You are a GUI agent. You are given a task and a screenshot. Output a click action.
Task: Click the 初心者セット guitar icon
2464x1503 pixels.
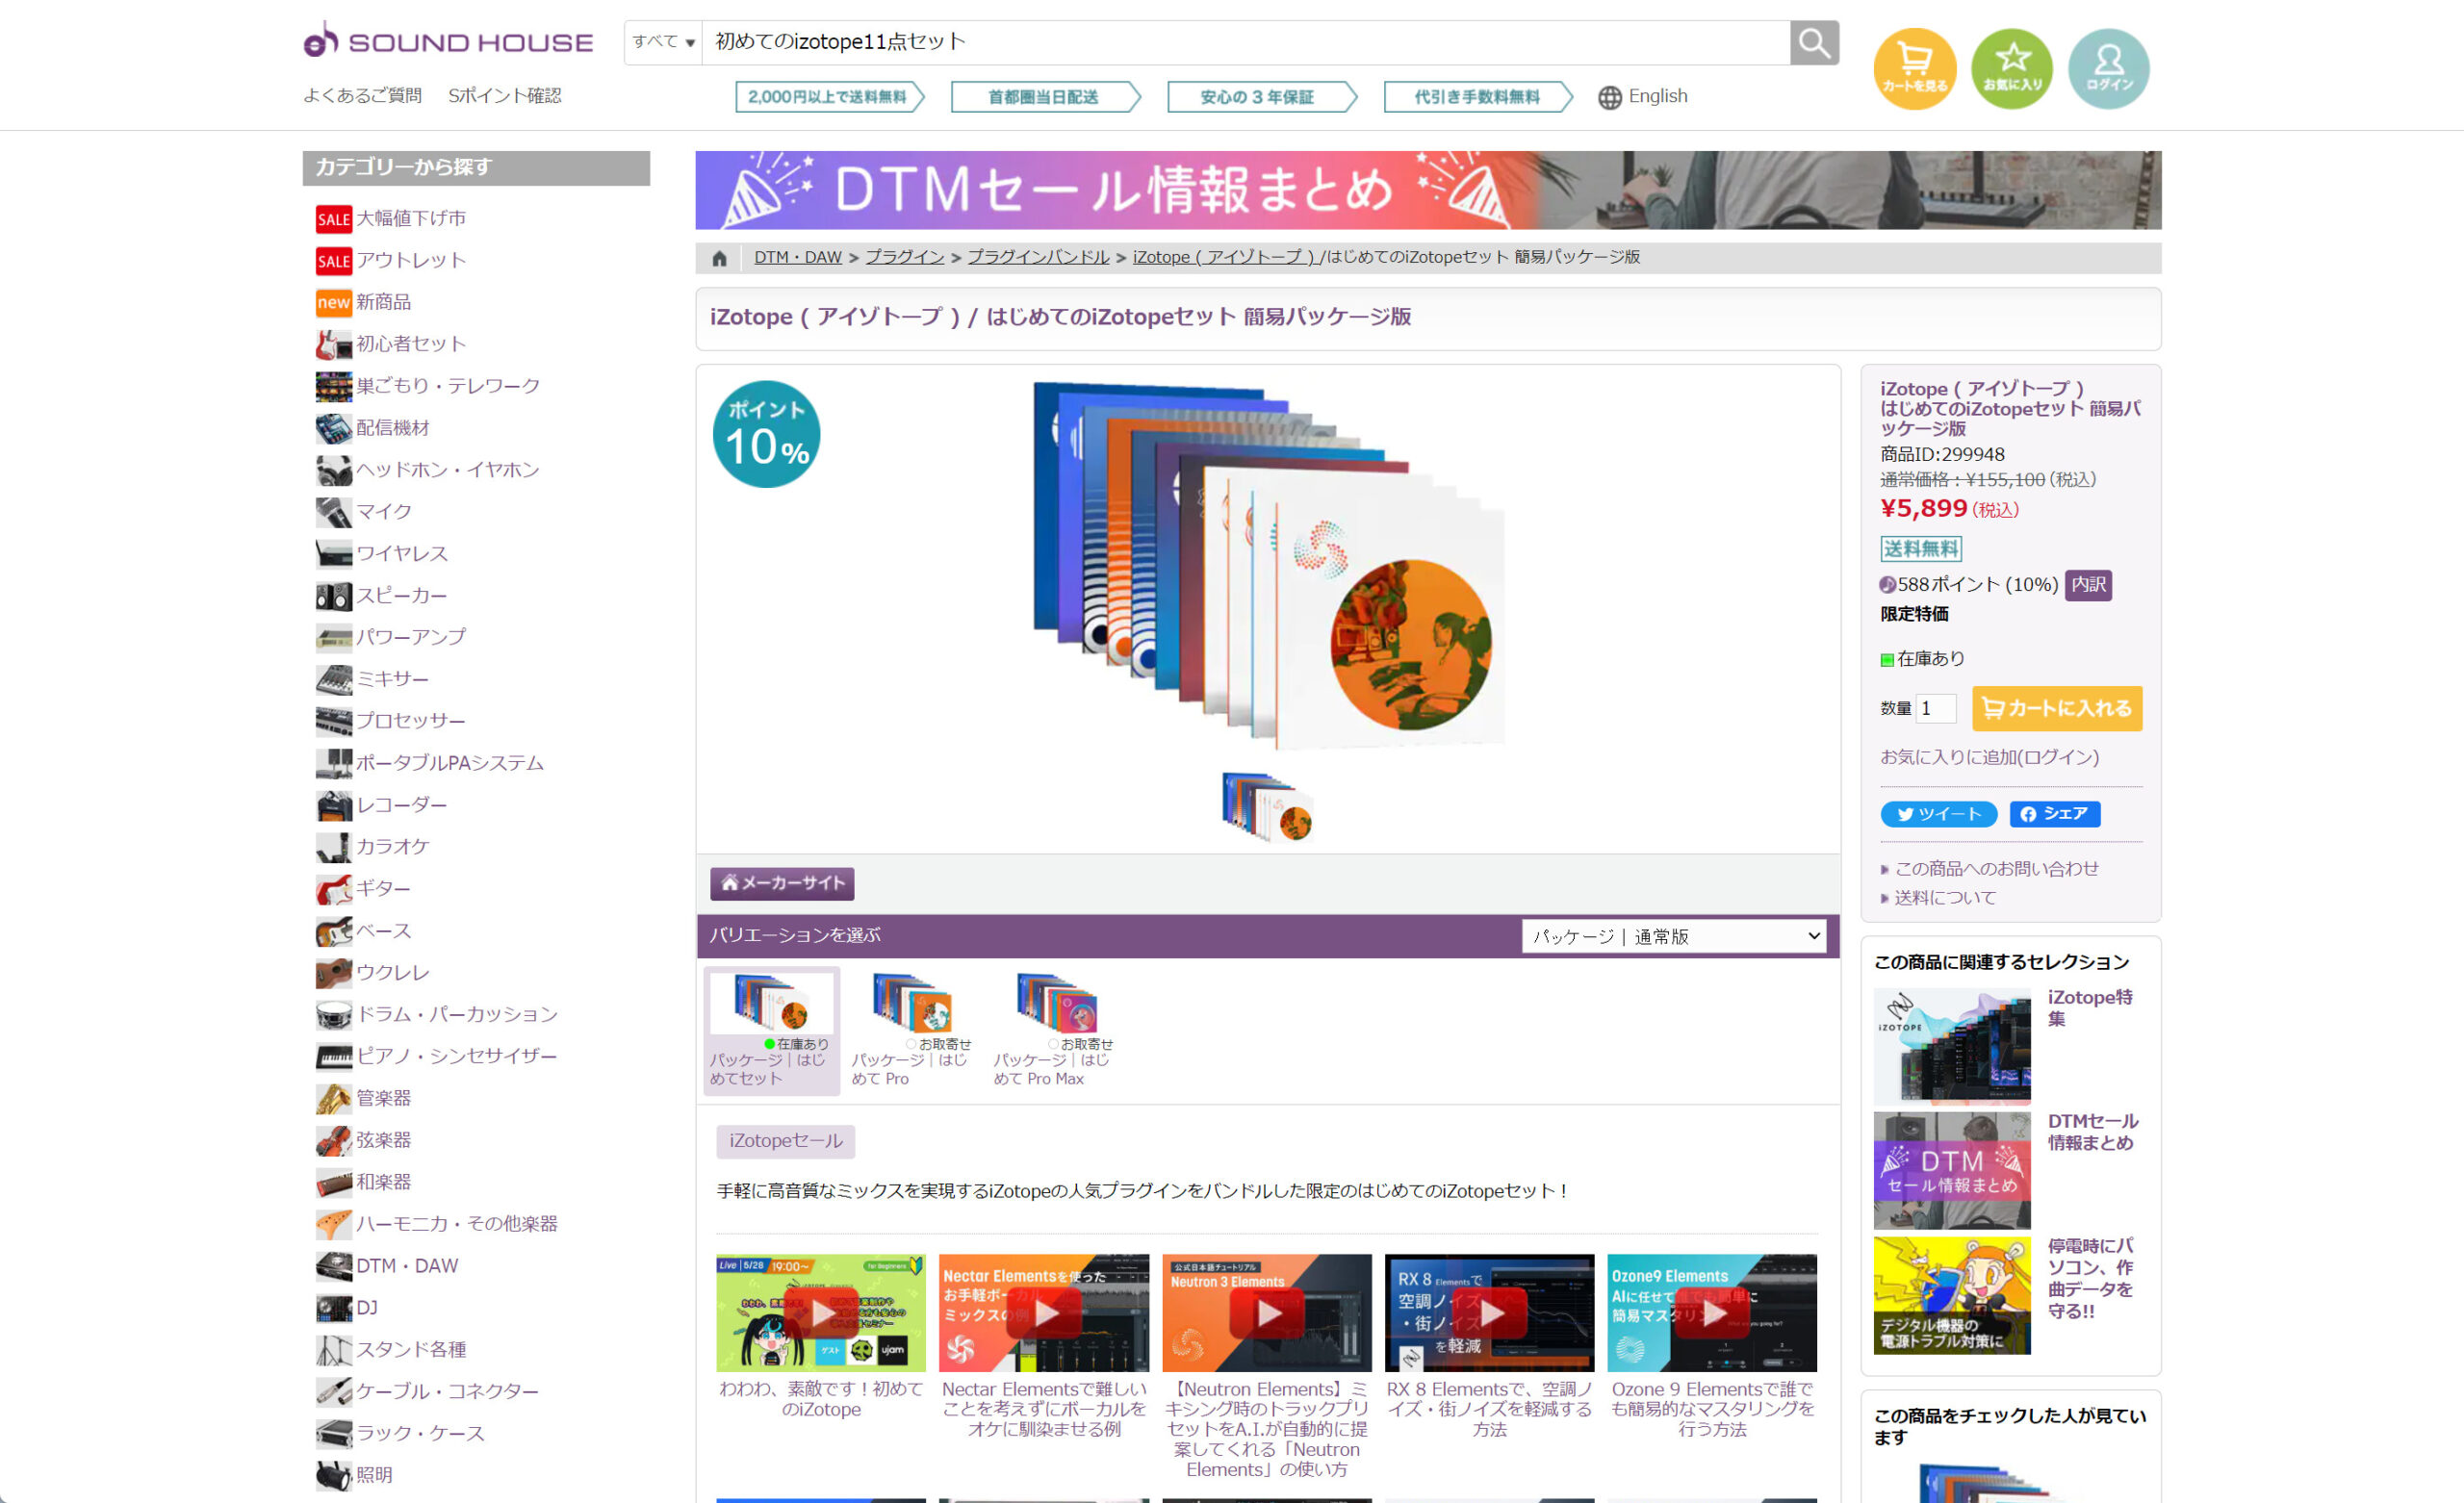coord(333,344)
